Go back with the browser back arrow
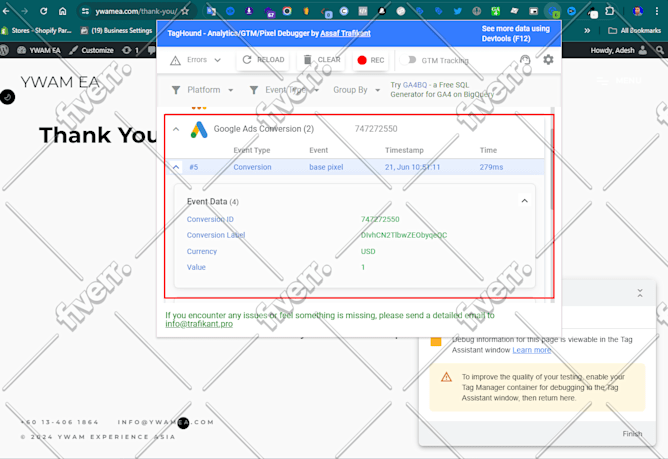668x459 pixels. pyautogui.click(x=6, y=11)
